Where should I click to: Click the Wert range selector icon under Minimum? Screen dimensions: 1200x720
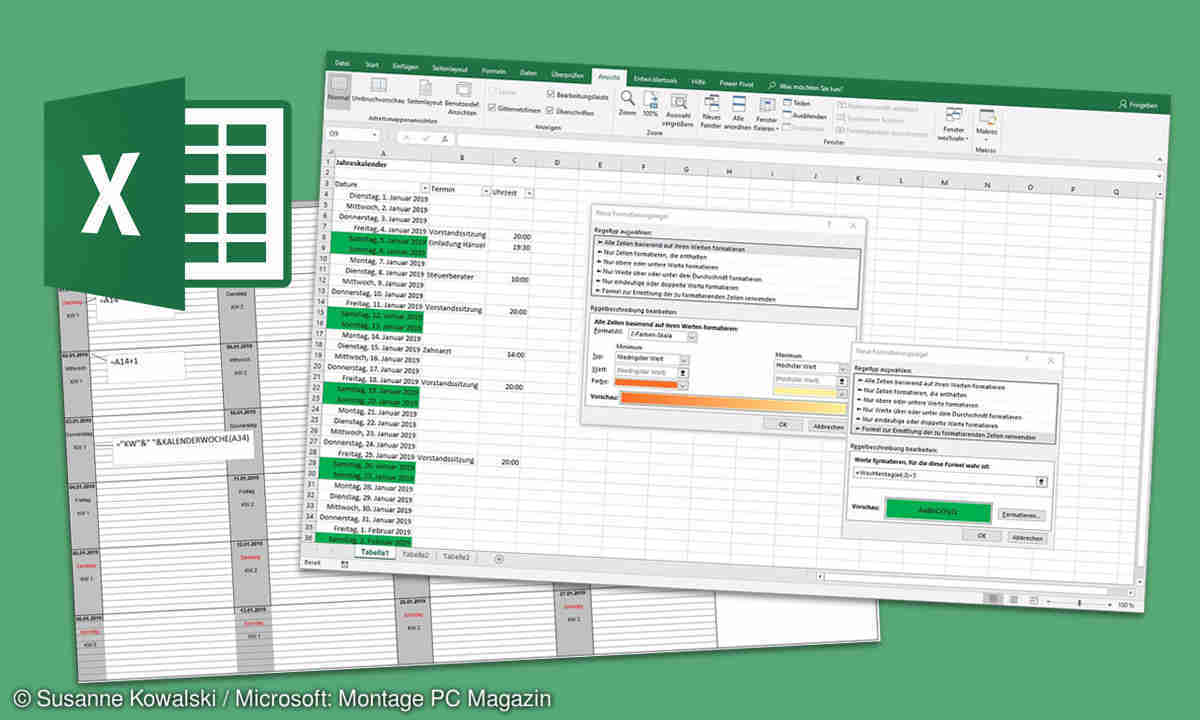[683, 373]
